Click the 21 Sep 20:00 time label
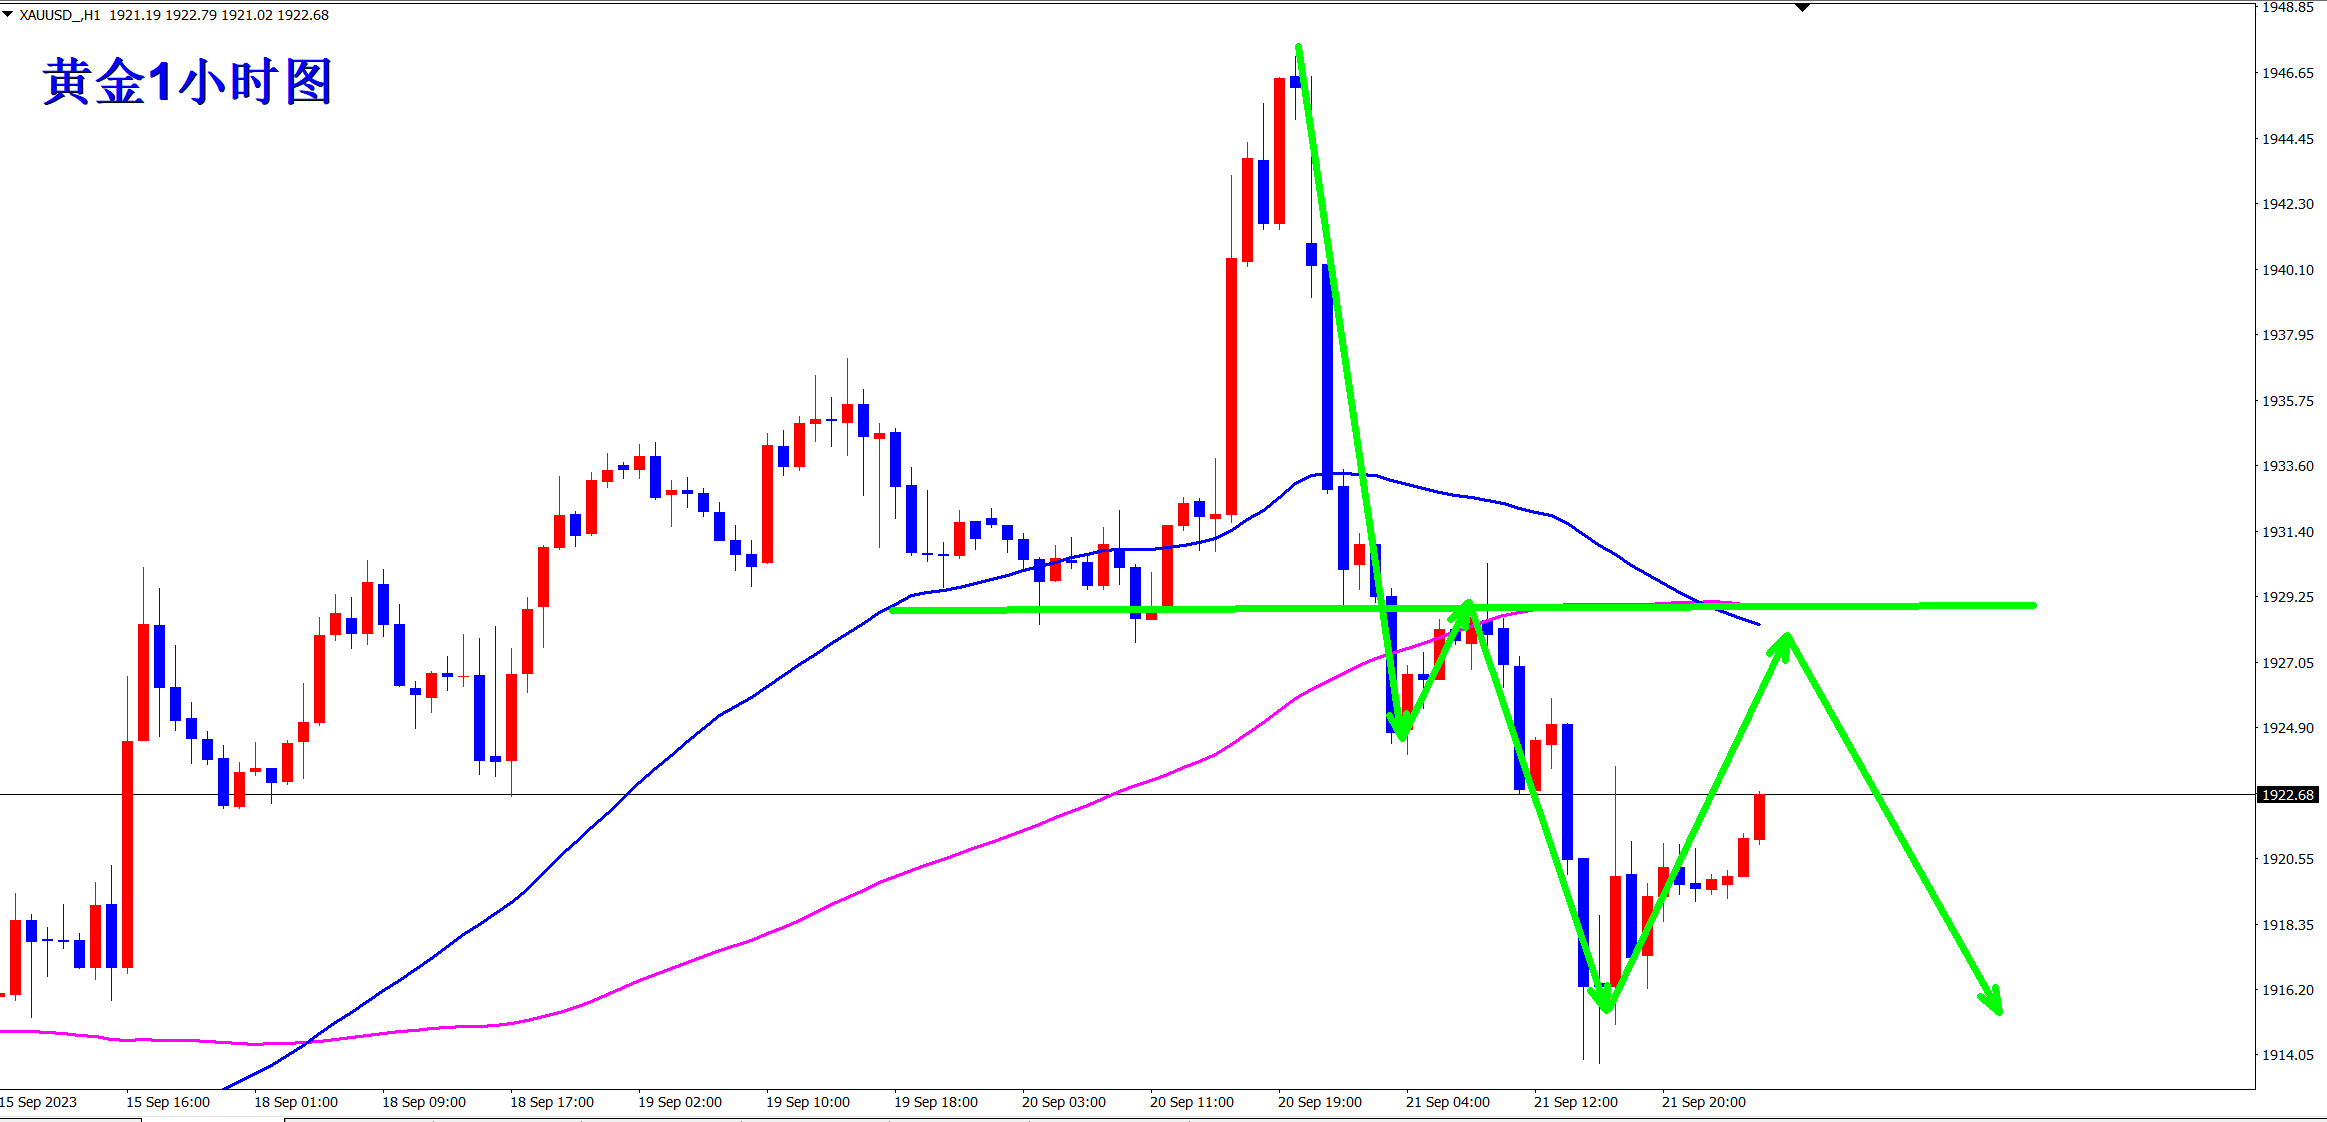The width and height of the screenshot is (2327, 1122). tap(1703, 1102)
